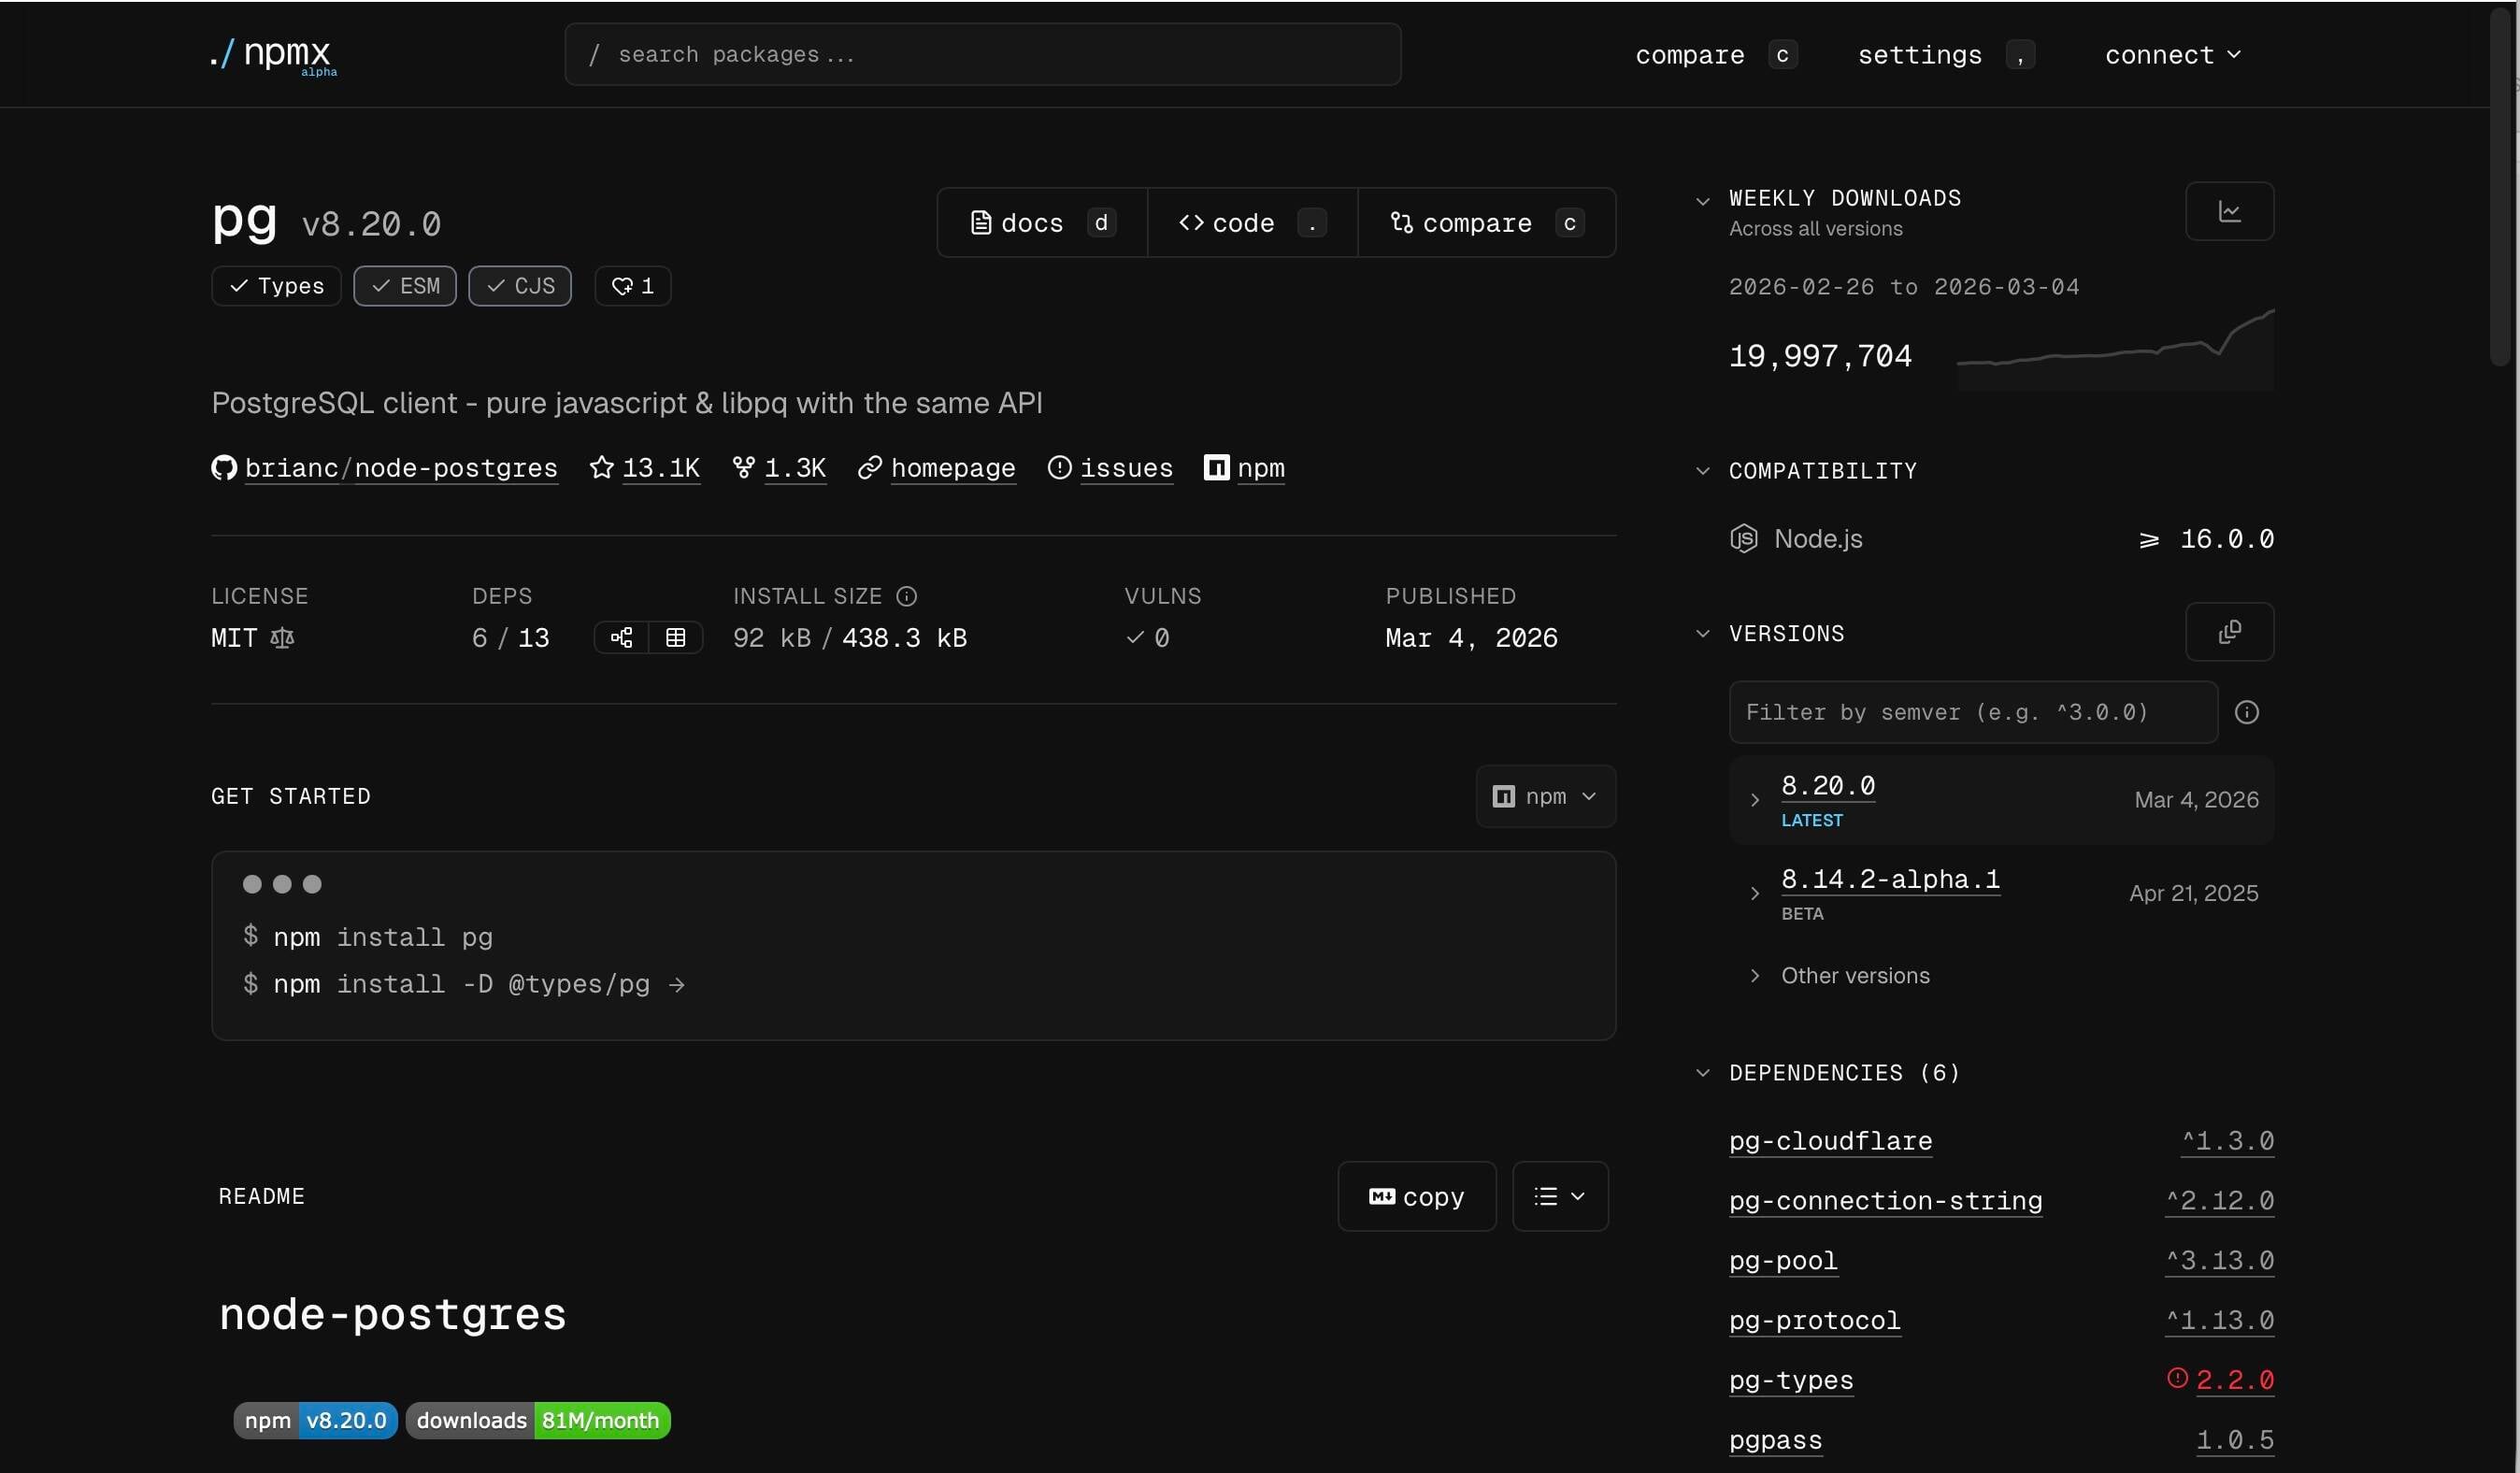Collapse the Dependencies section
This screenshot has width=2520, height=1473.
click(x=1703, y=1073)
